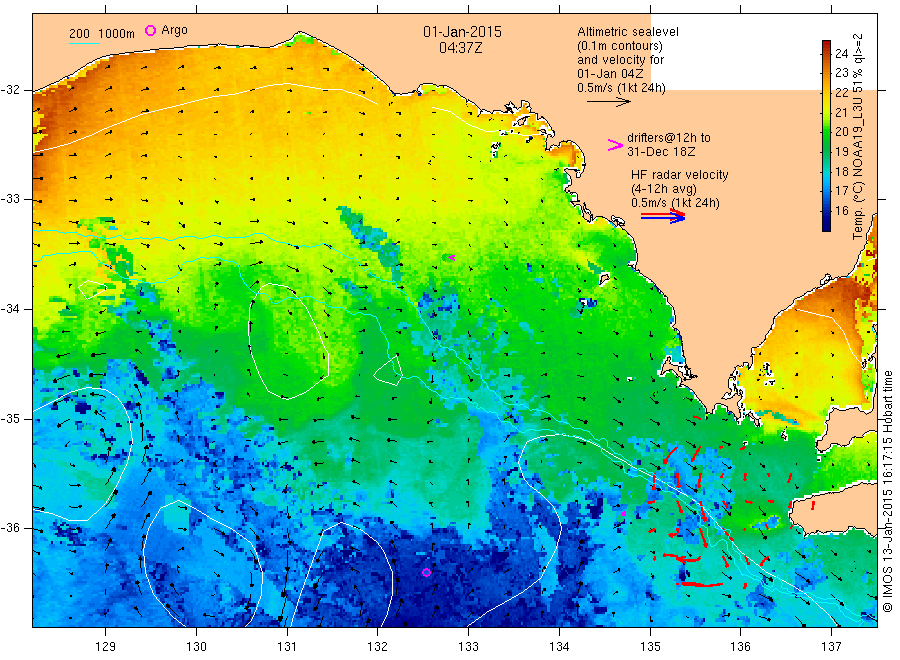Click the temperature color bar
This screenshot has height=660, width=900.
pyautogui.click(x=826, y=136)
